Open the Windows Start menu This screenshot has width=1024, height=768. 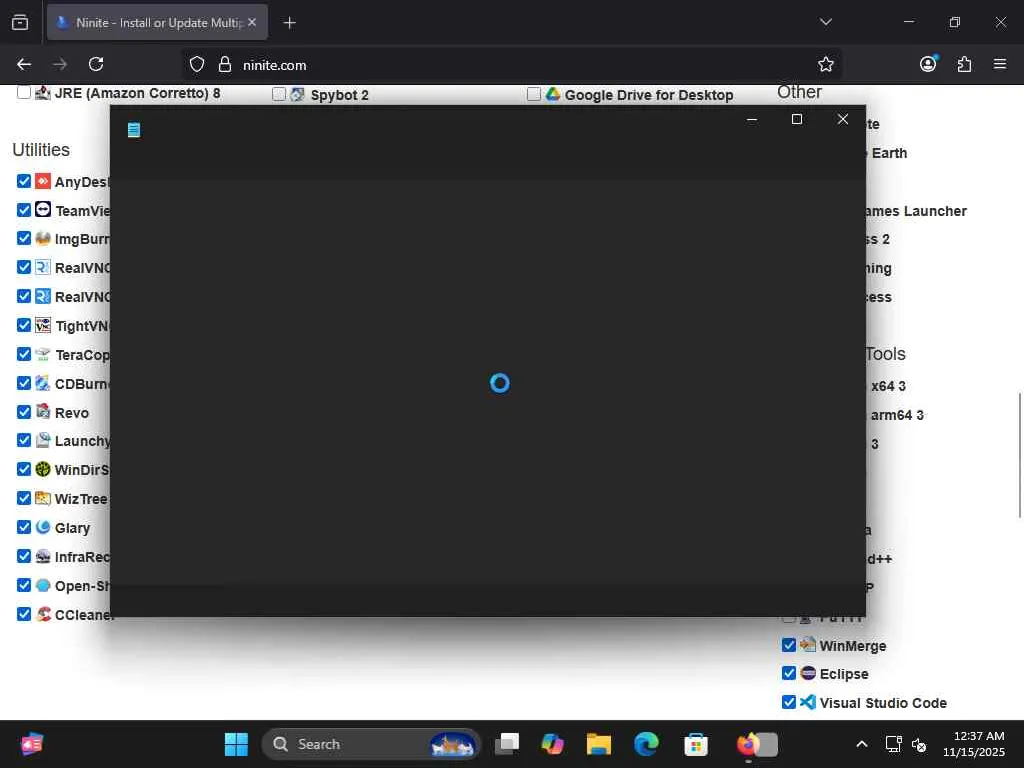[236, 744]
